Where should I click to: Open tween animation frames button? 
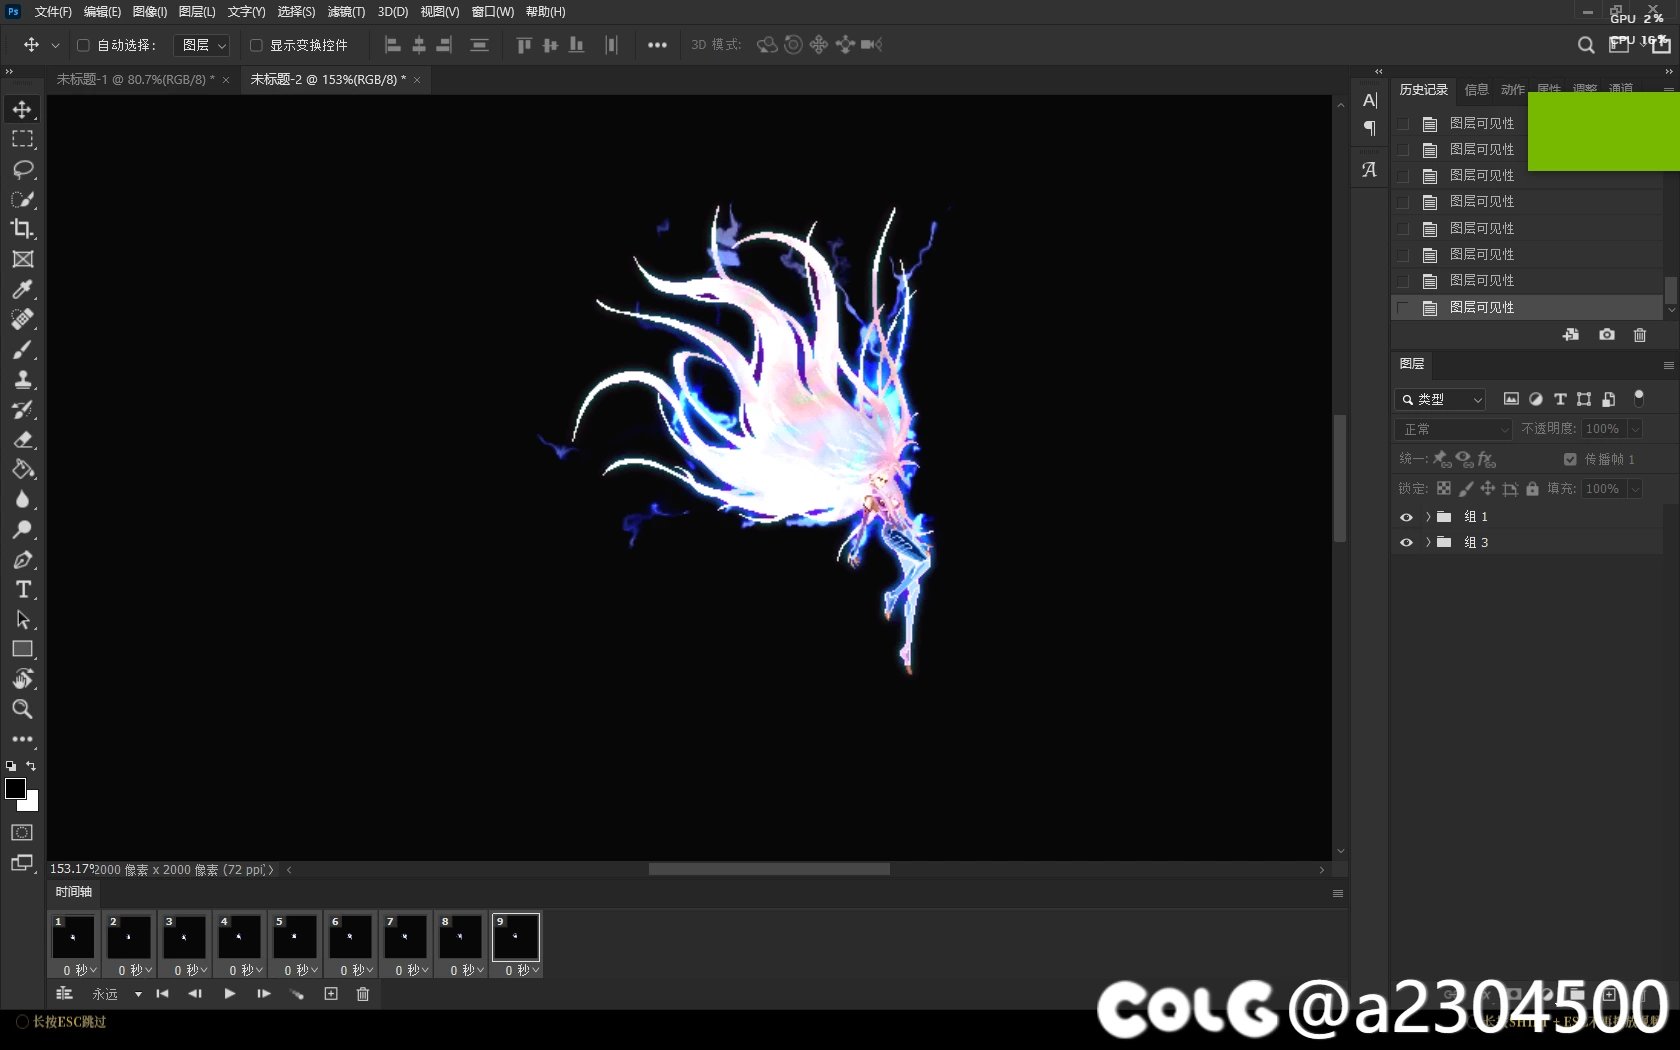point(297,994)
